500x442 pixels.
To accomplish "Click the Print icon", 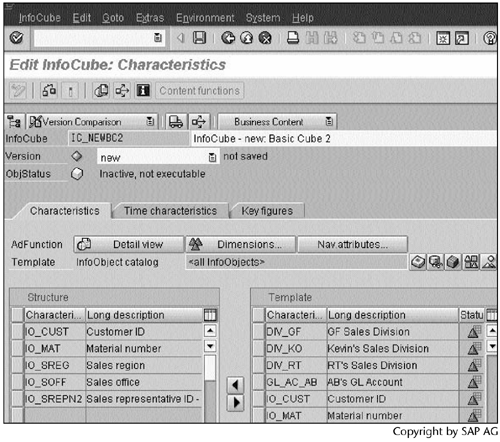I will coord(293,38).
